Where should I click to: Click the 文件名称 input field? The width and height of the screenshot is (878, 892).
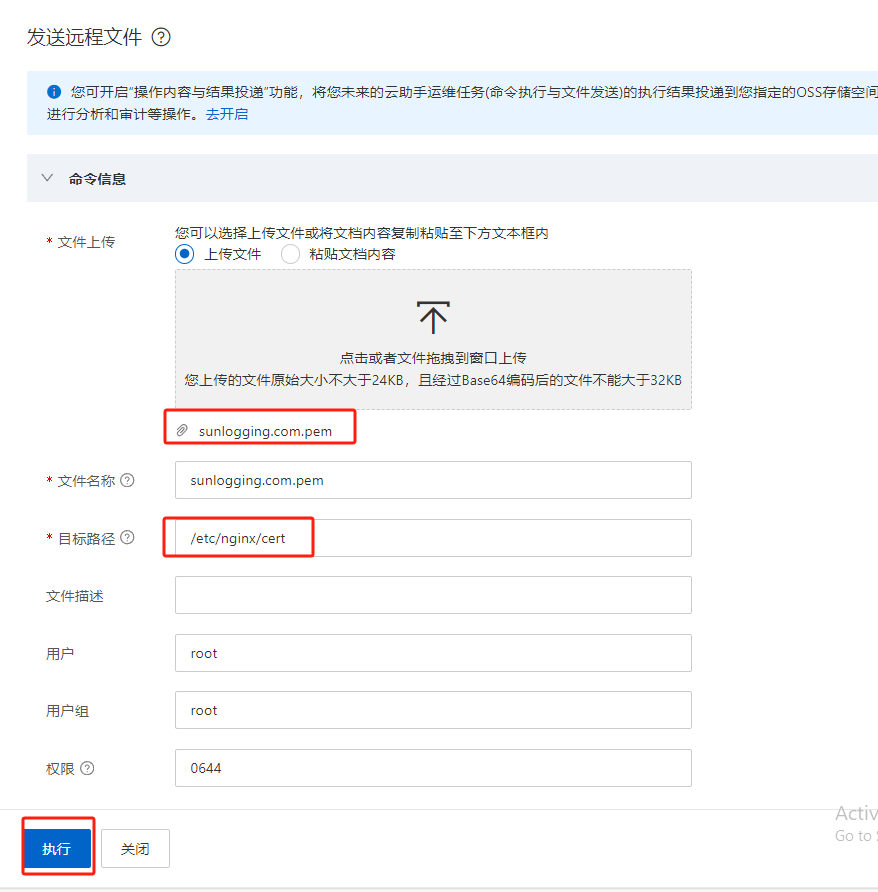point(433,480)
